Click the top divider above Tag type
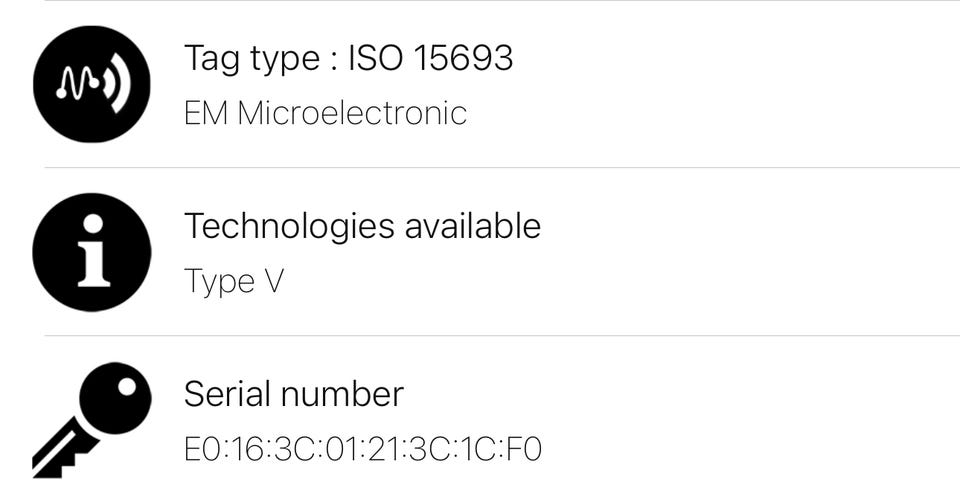 500,1
